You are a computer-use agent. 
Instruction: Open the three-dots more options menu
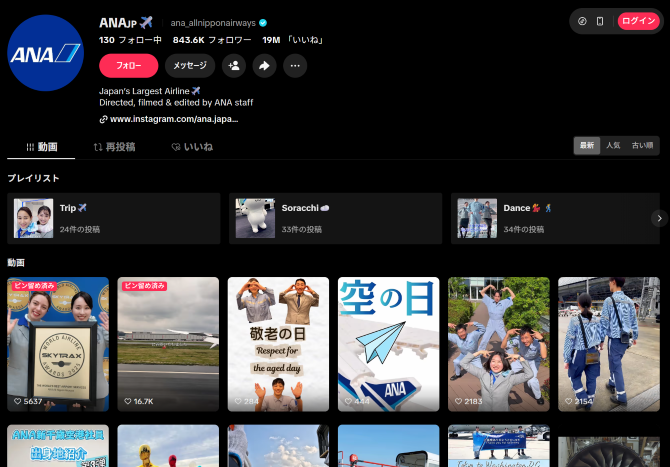[x=295, y=65]
